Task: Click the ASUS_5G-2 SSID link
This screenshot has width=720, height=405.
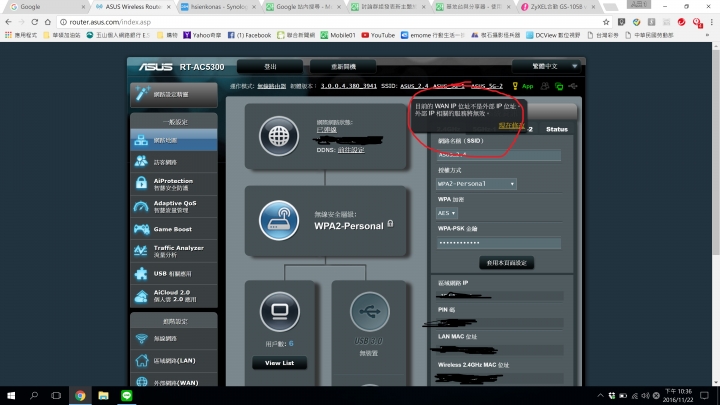Action: [487, 86]
